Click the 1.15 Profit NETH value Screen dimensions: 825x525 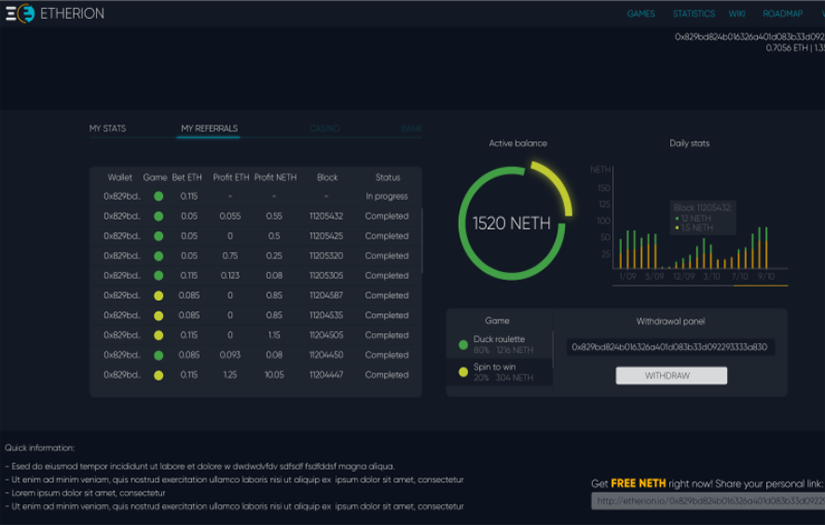pyautogui.click(x=274, y=335)
